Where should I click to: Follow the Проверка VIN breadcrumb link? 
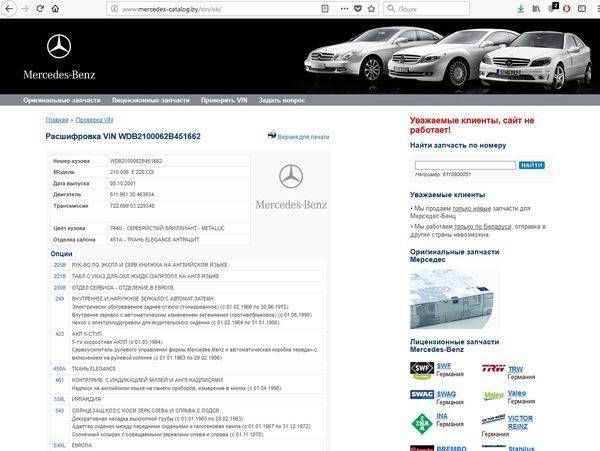click(x=94, y=120)
